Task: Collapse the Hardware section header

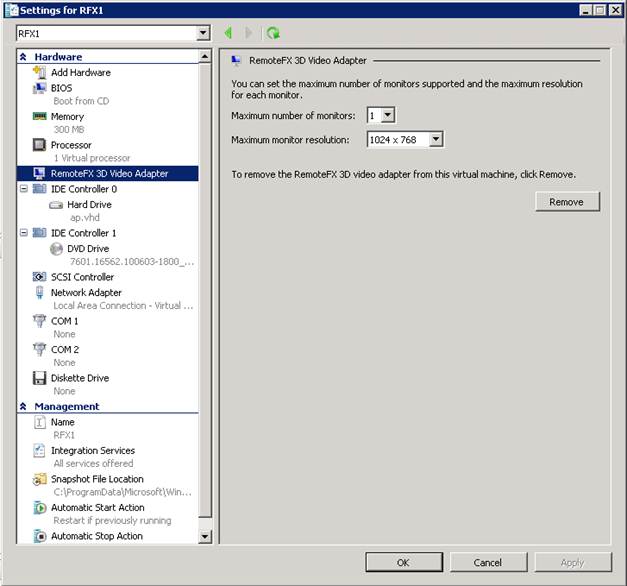Action: click(x=24, y=57)
